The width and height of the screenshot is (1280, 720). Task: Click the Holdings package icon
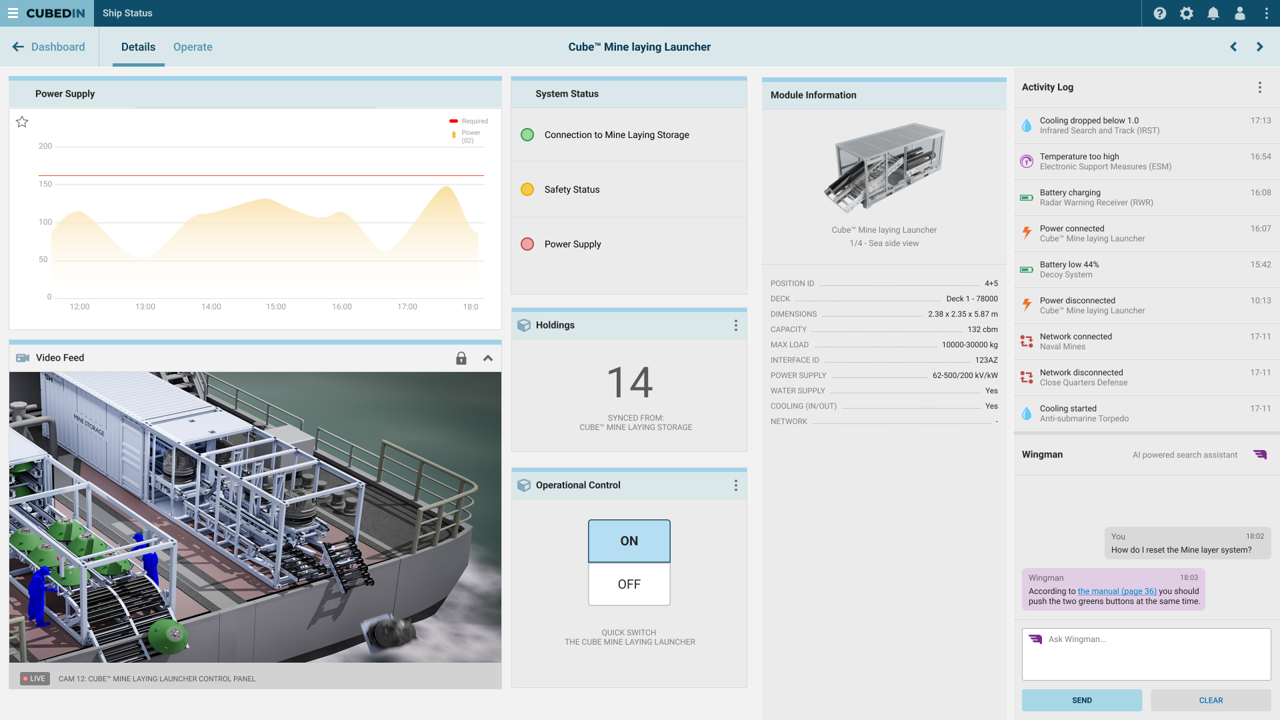click(x=523, y=324)
